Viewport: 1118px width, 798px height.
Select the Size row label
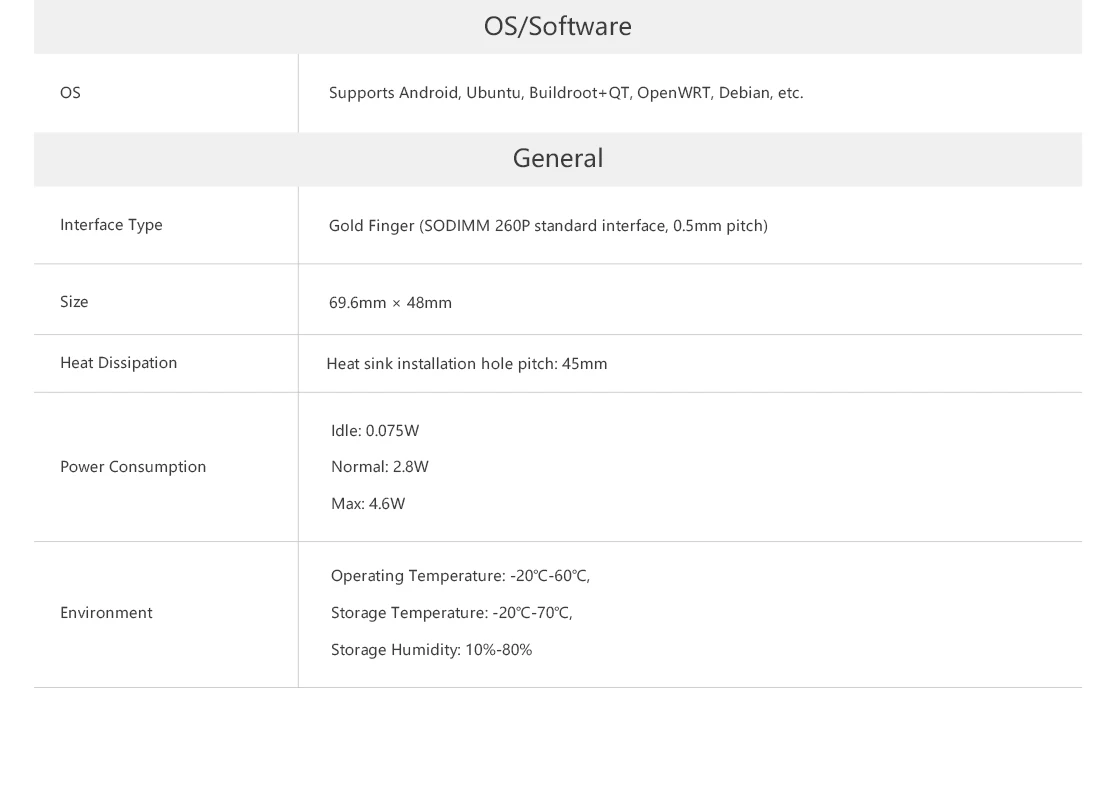coord(74,302)
